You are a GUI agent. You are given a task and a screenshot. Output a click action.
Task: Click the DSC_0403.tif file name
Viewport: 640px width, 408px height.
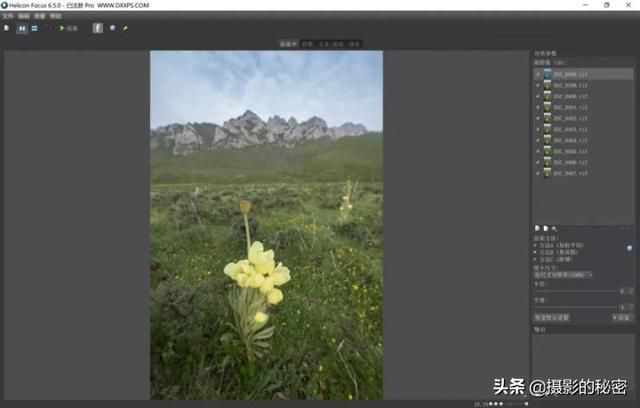pos(570,130)
